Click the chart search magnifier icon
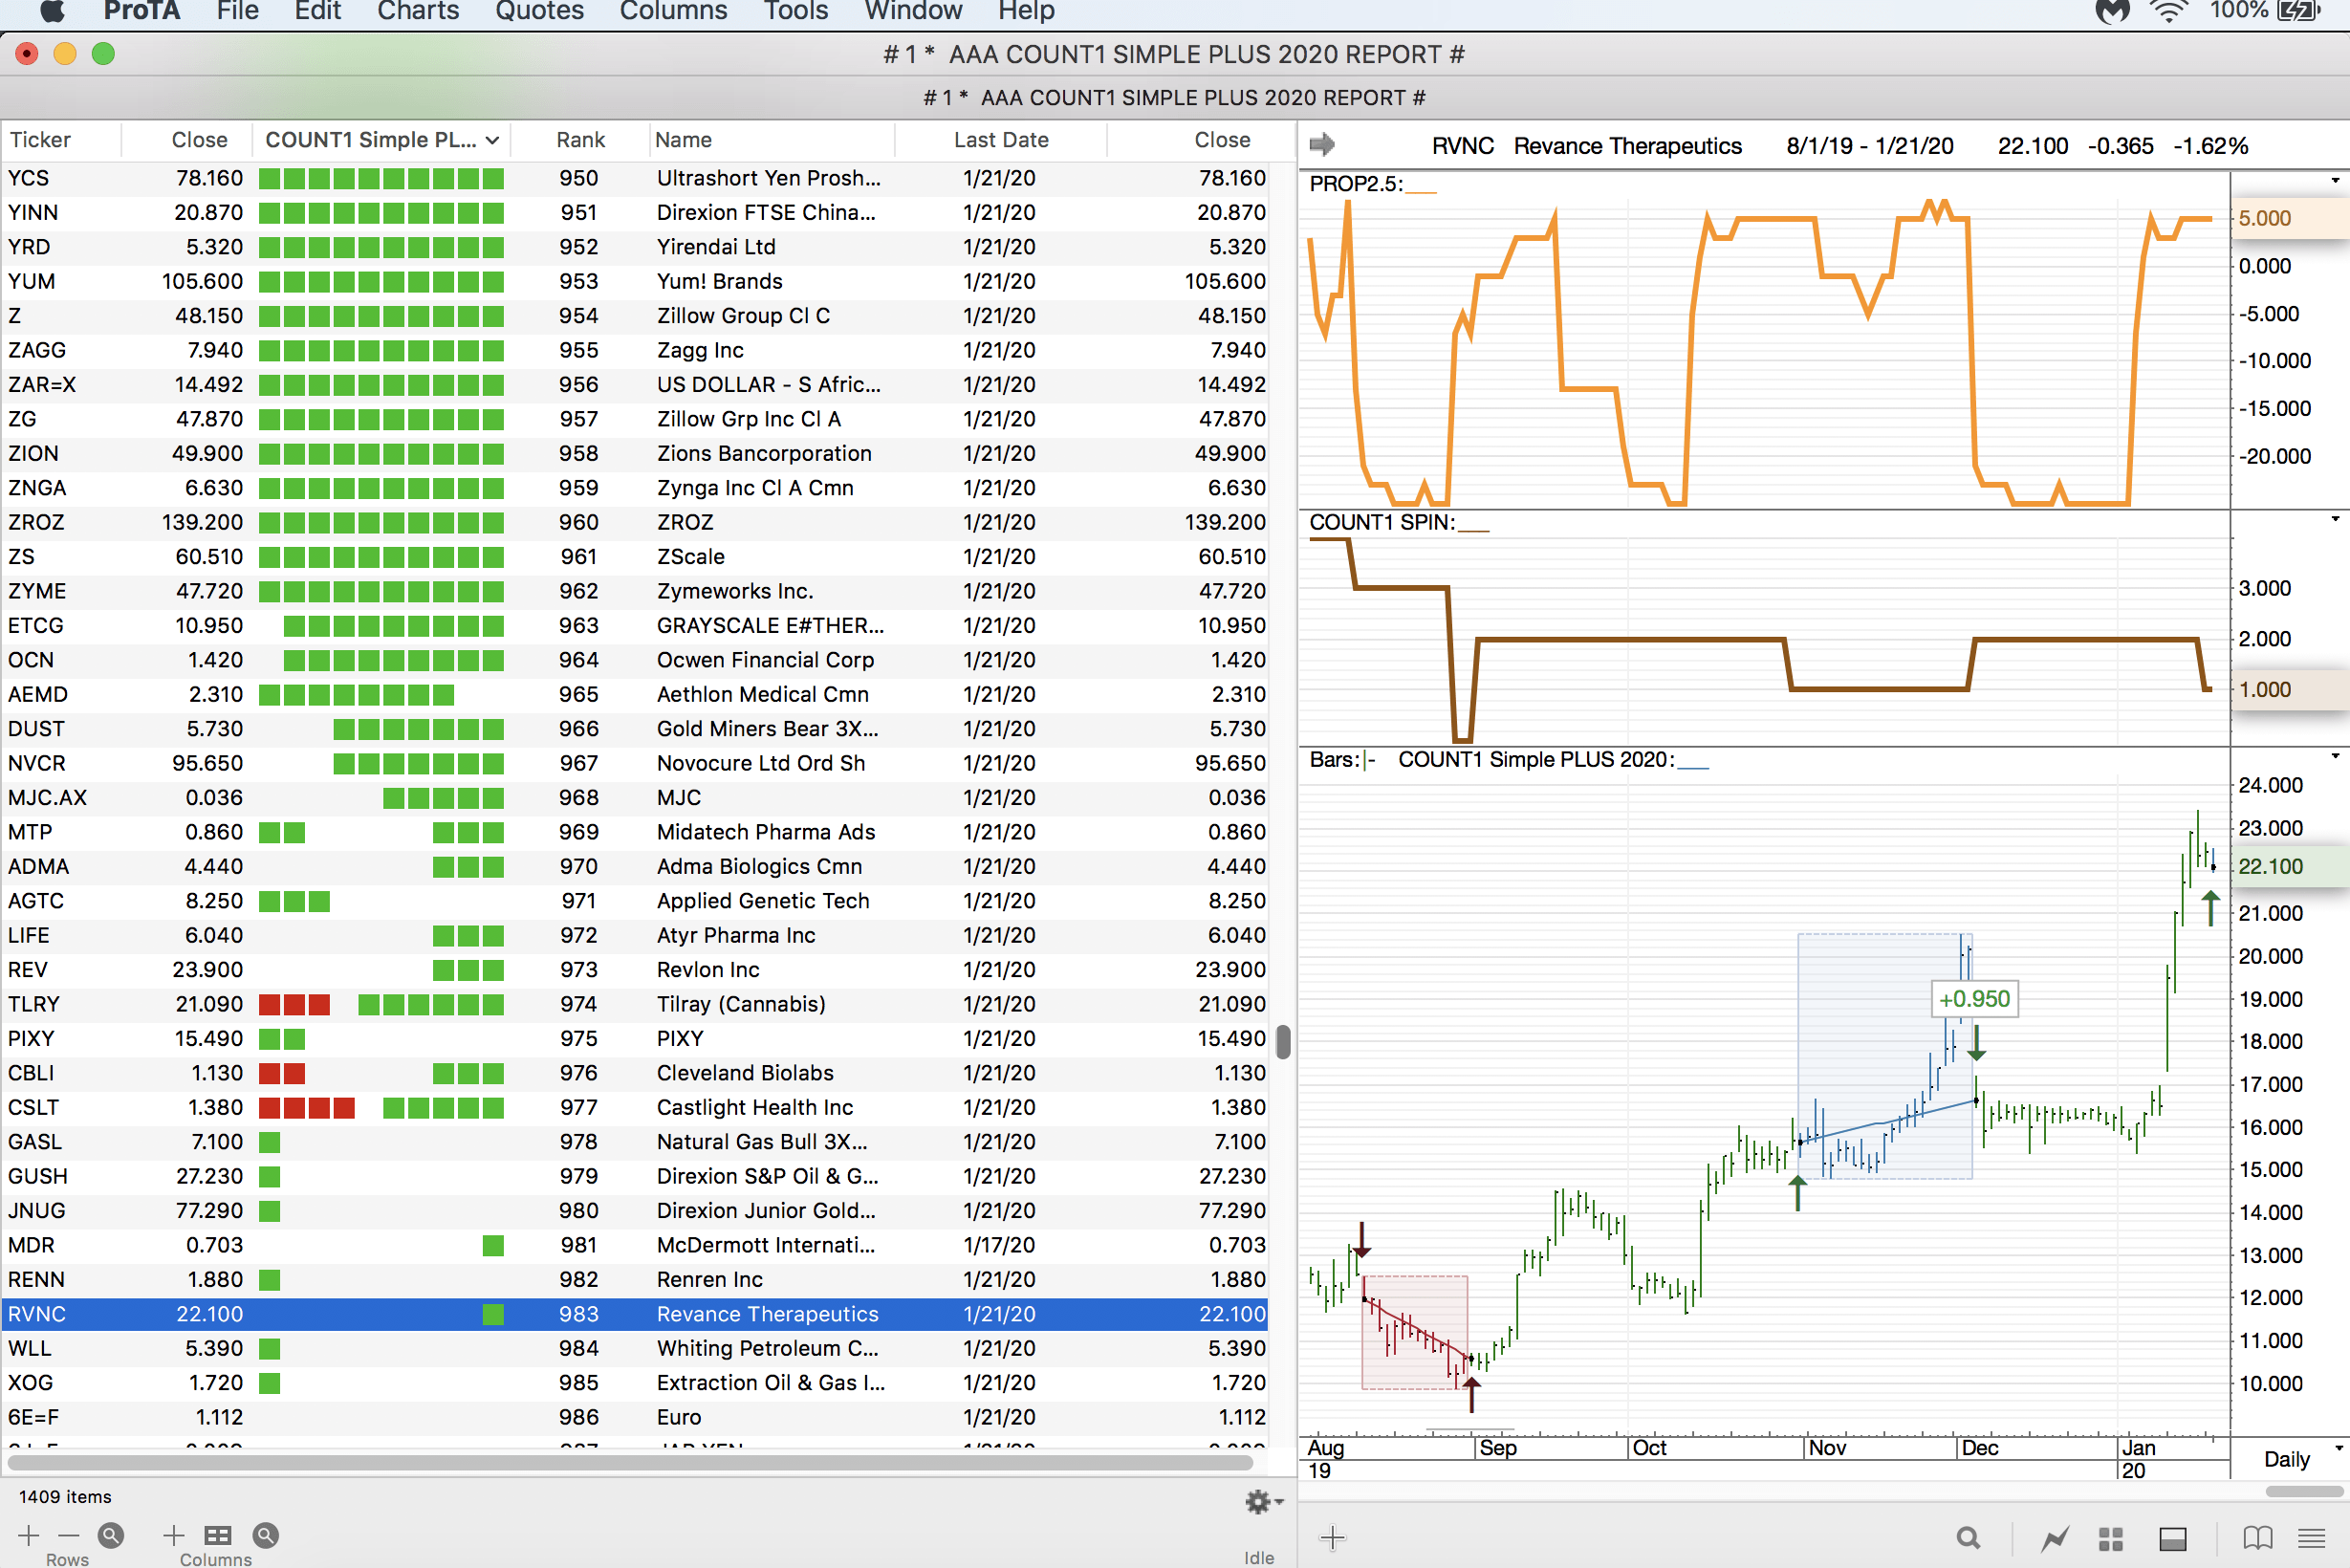This screenshot has height=1568, width=2350. point(1967,1538)
